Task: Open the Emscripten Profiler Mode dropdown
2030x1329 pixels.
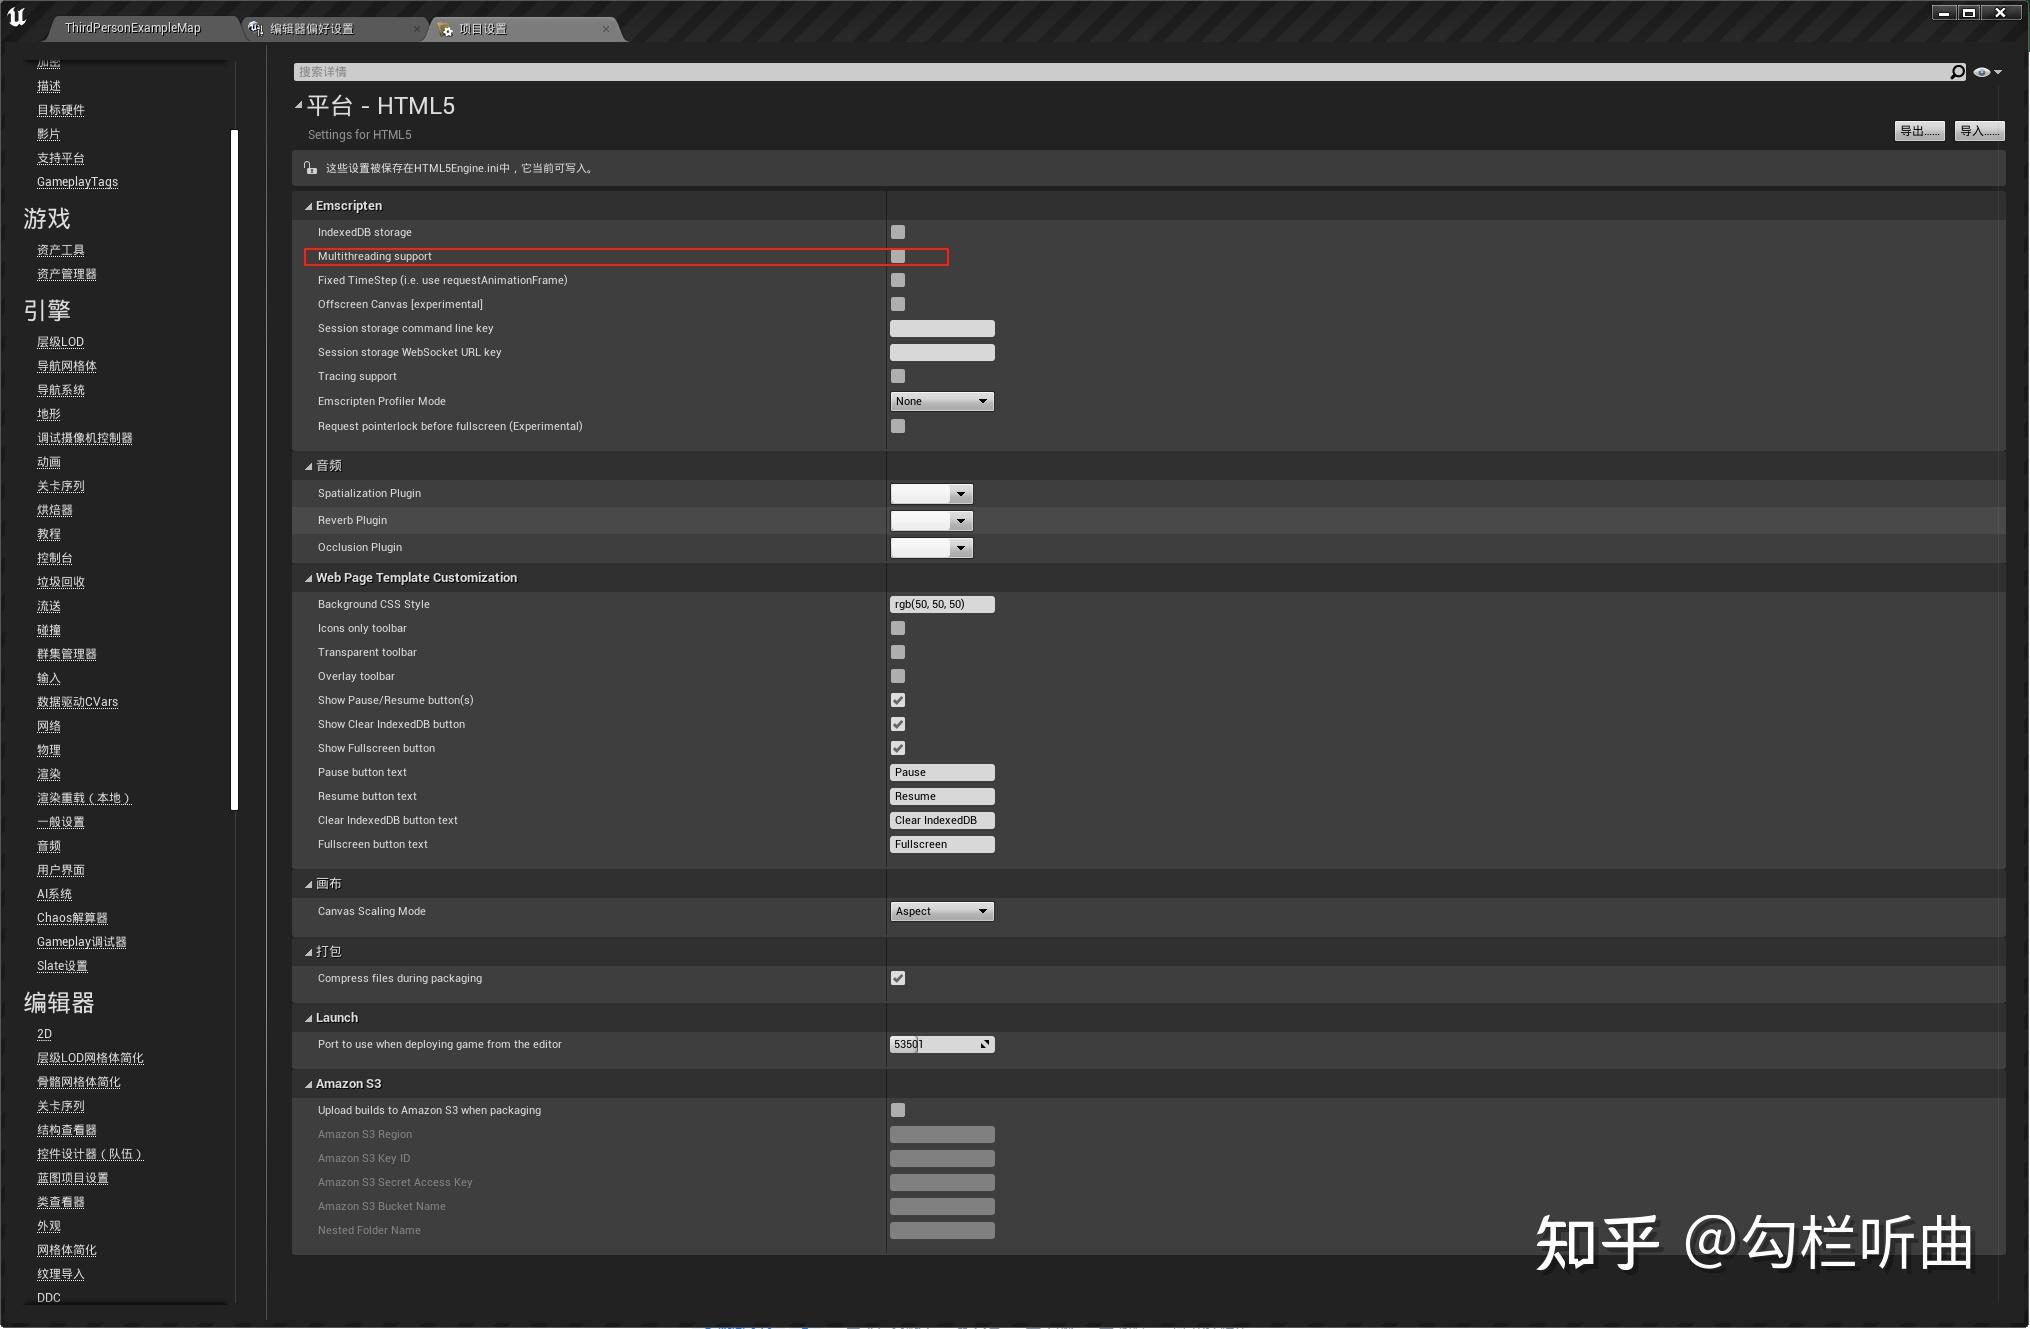Action: click(x=941, y=401)
